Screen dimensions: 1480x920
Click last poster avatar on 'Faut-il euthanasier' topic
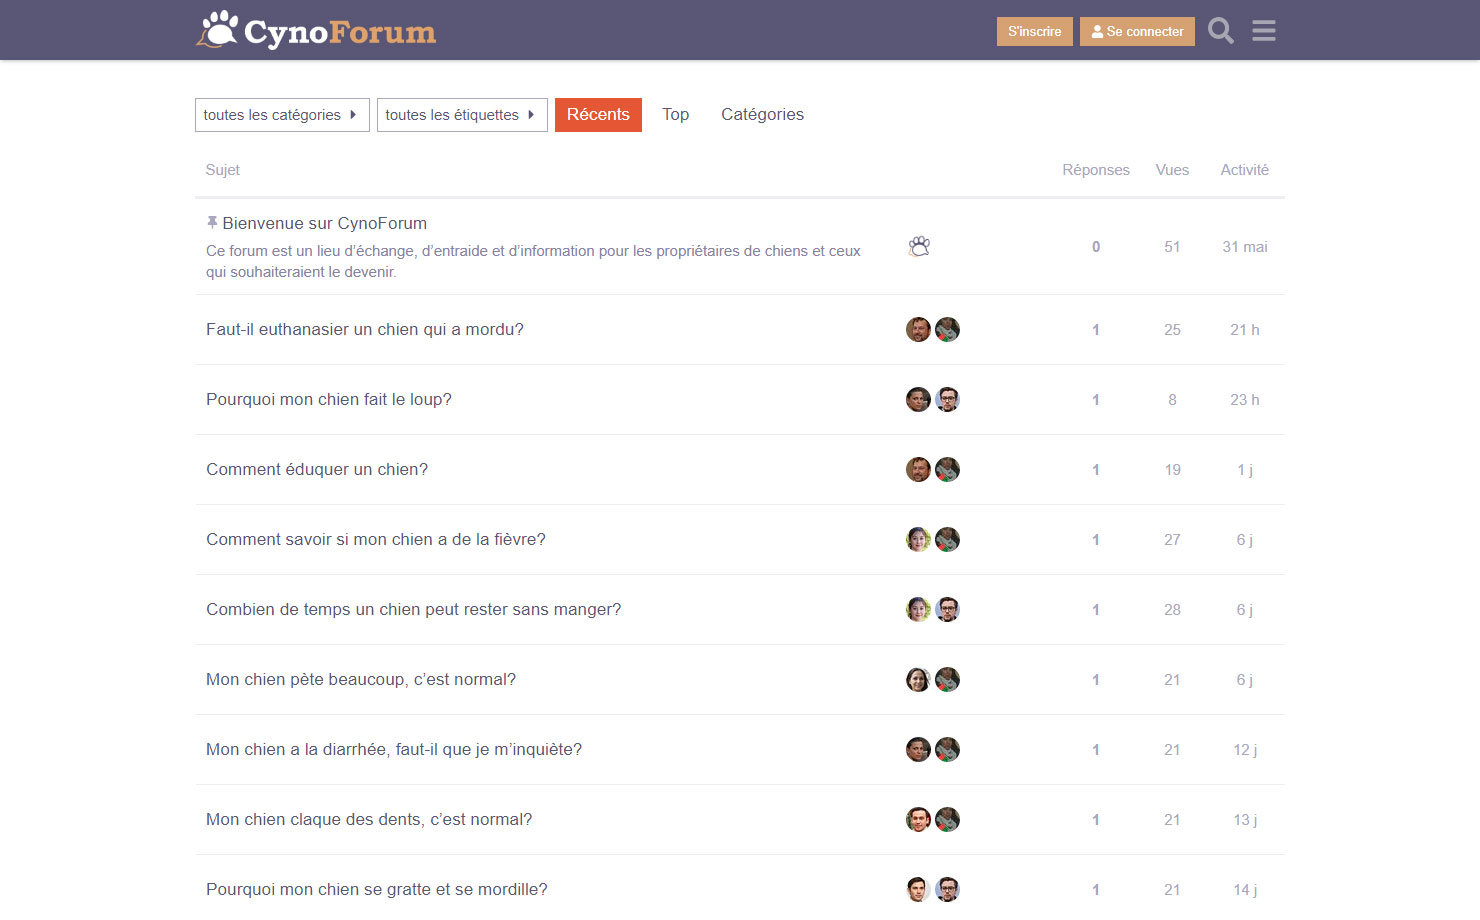click(947, 329)
